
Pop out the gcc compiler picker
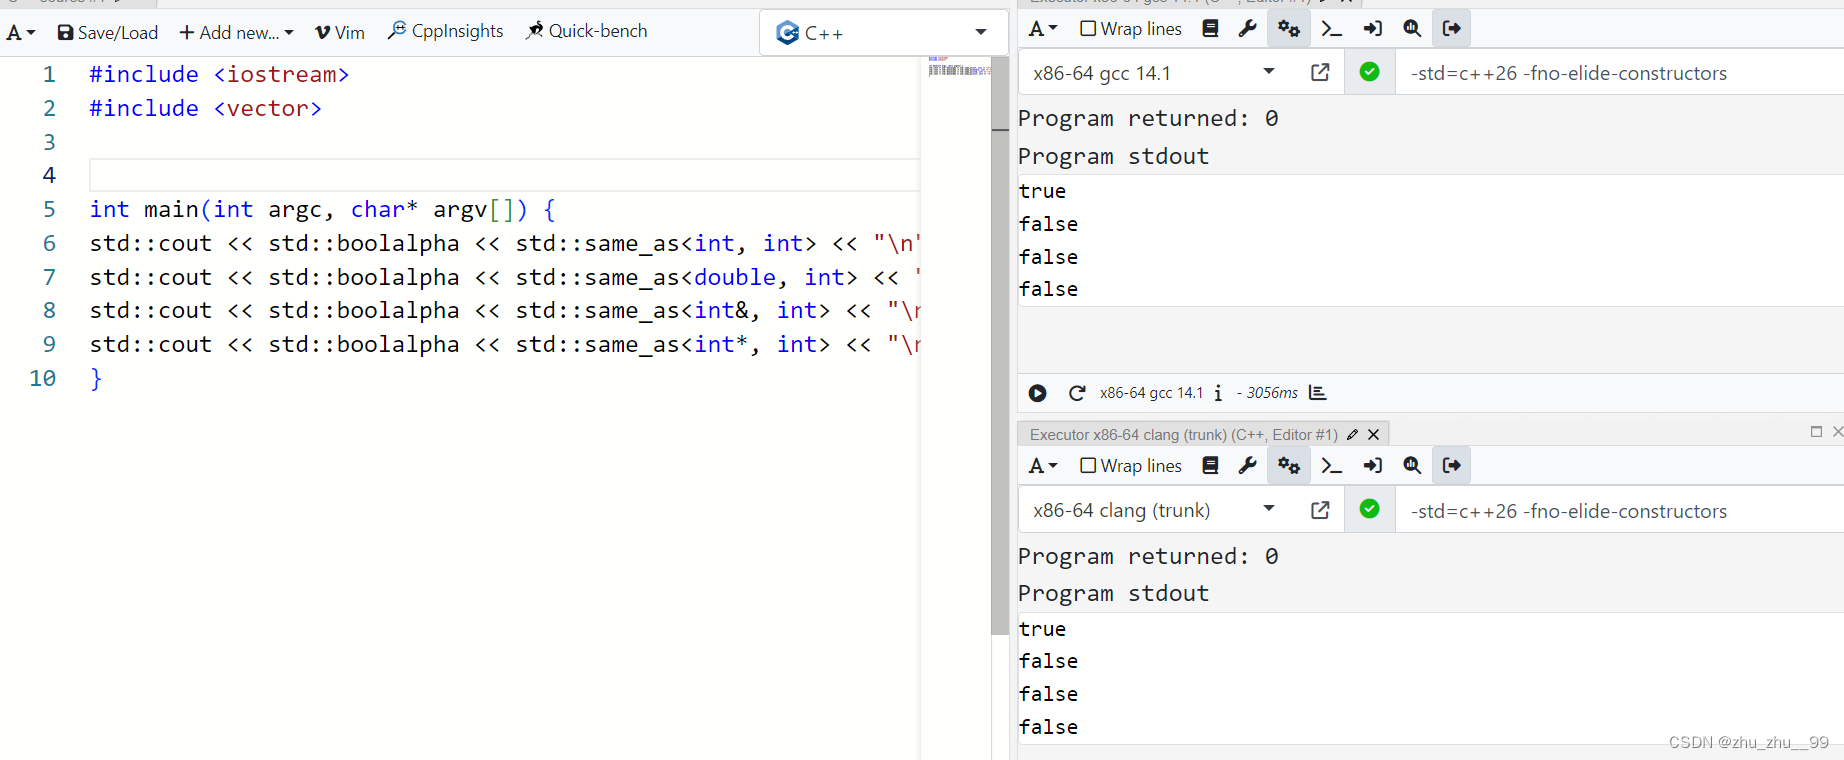coord(1320,72)
